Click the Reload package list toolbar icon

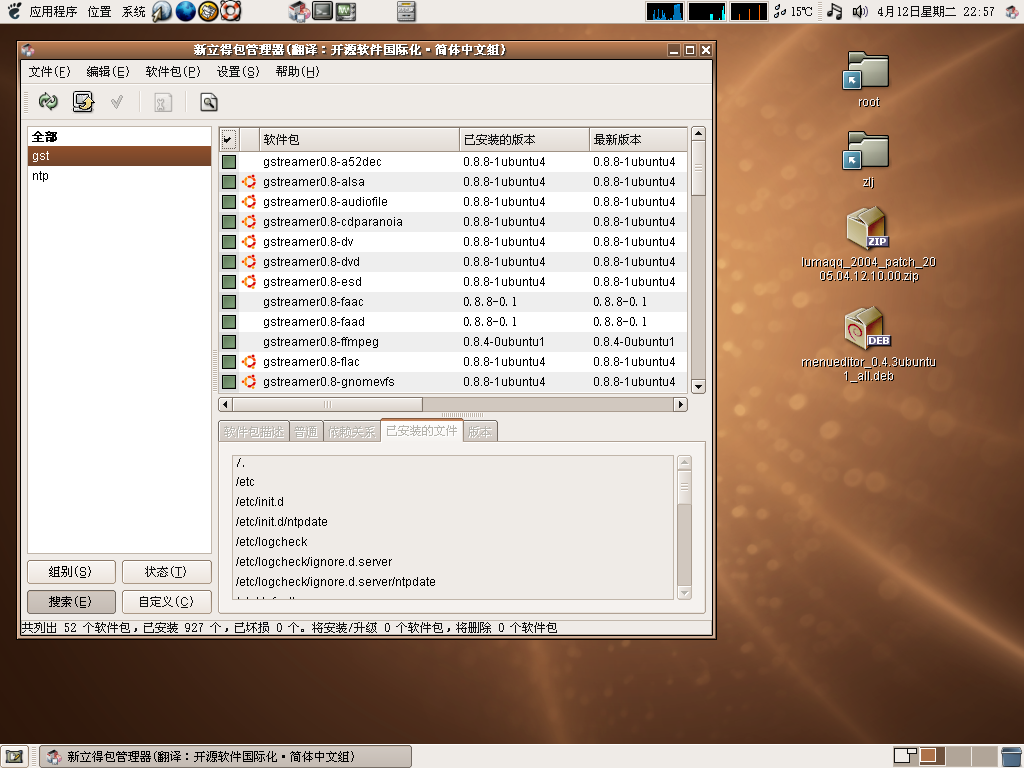(x=48, y=102)
